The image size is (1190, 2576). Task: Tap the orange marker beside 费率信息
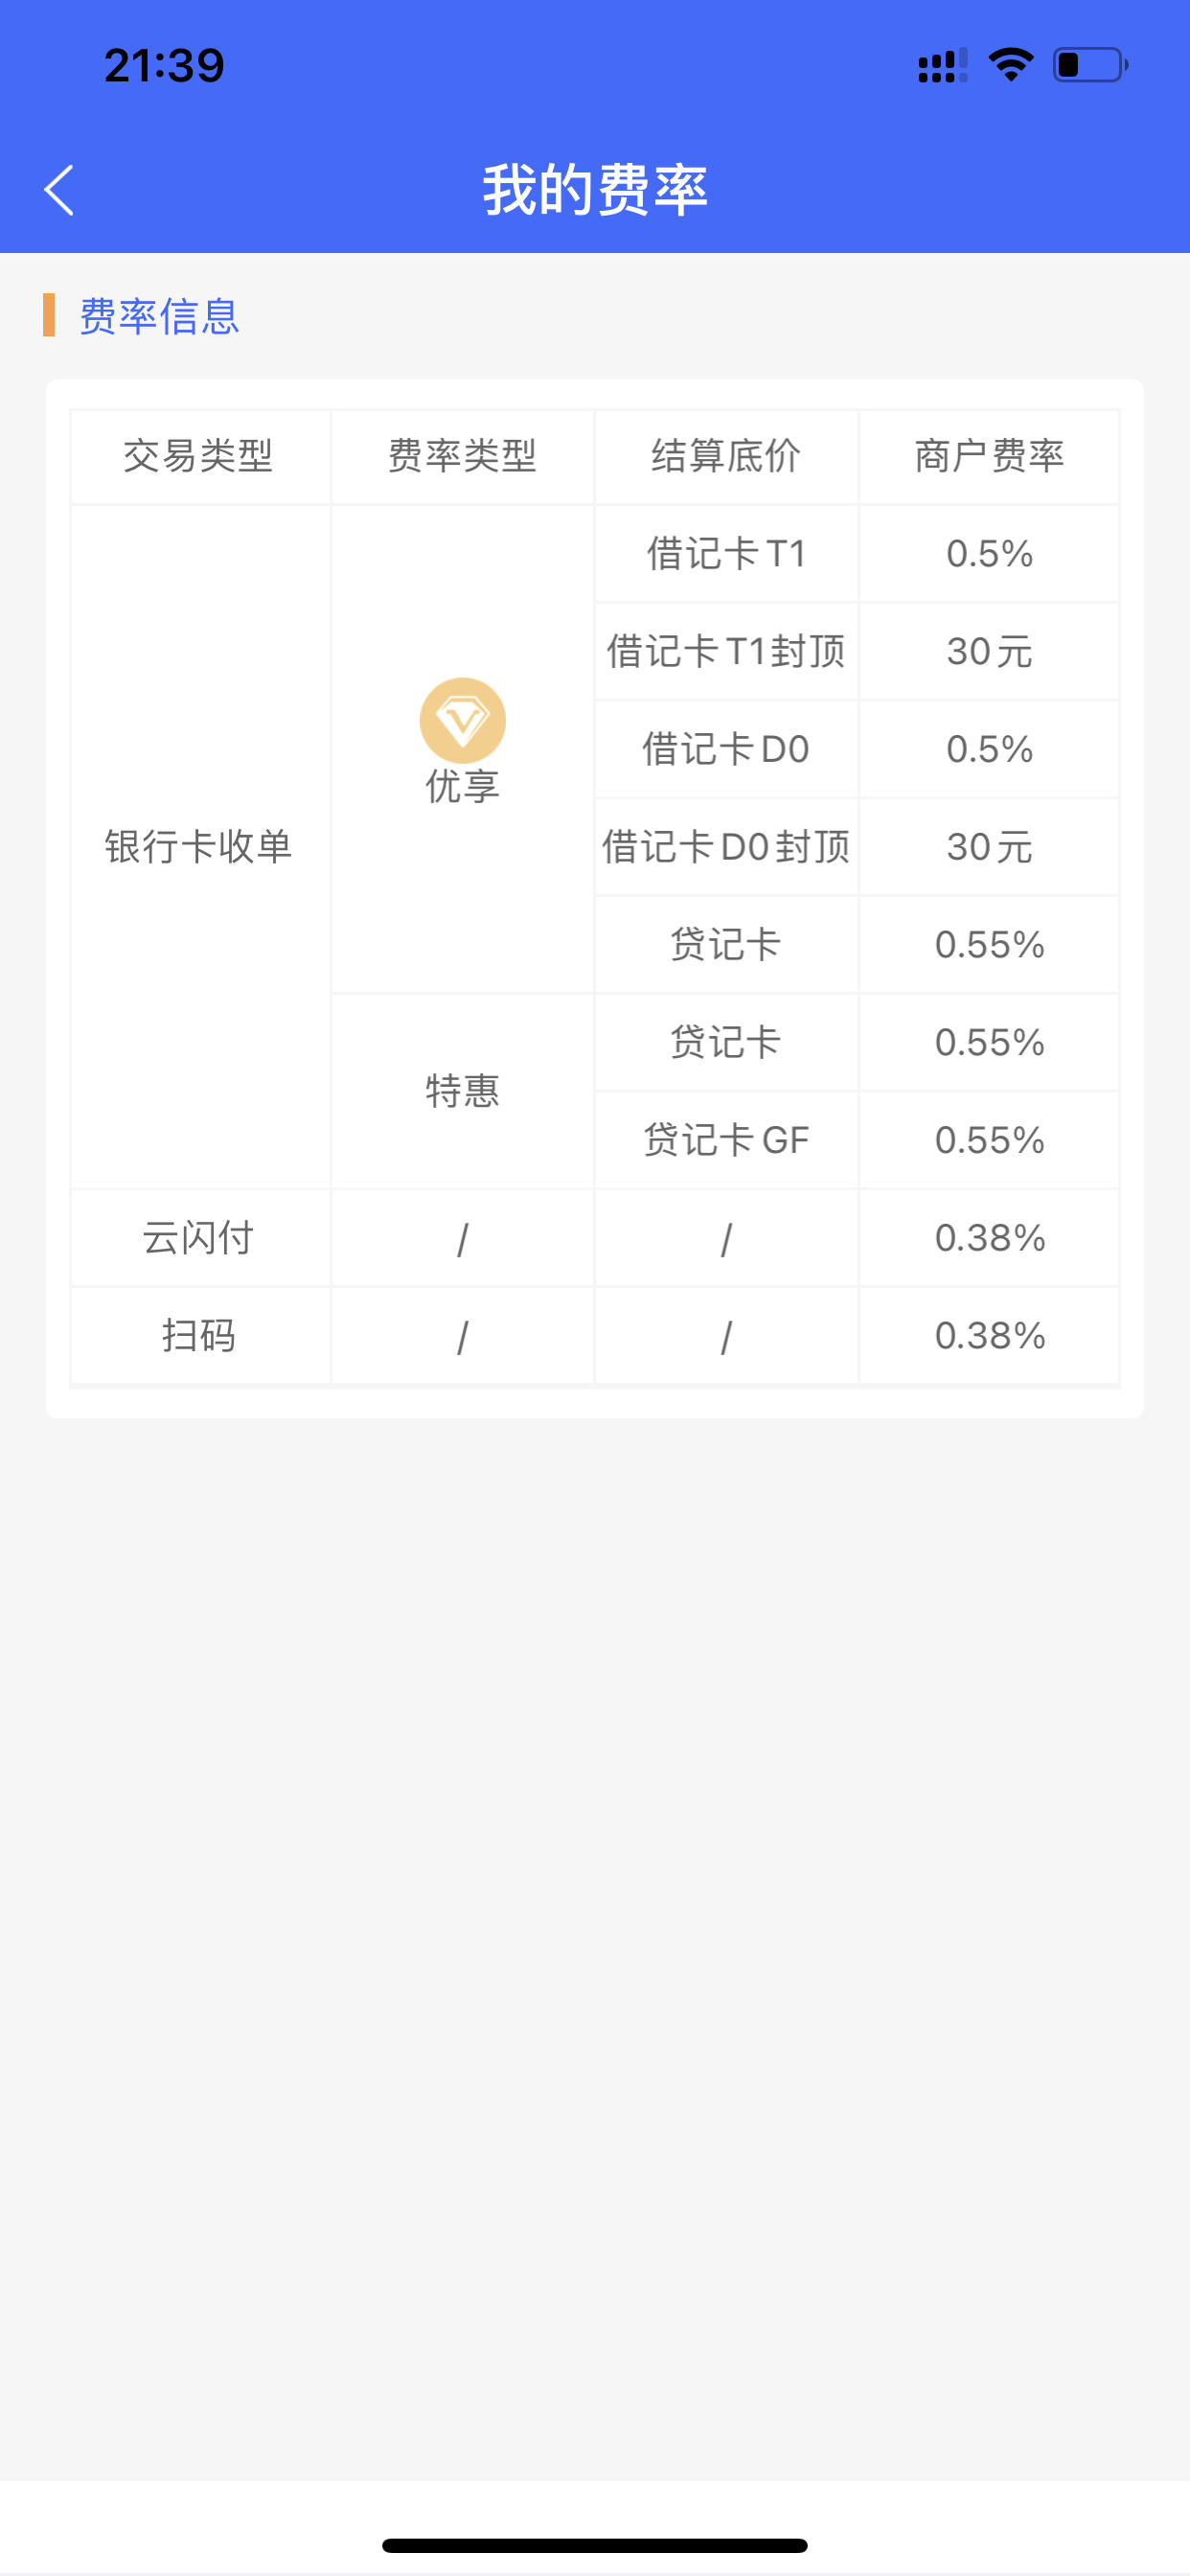48,315
